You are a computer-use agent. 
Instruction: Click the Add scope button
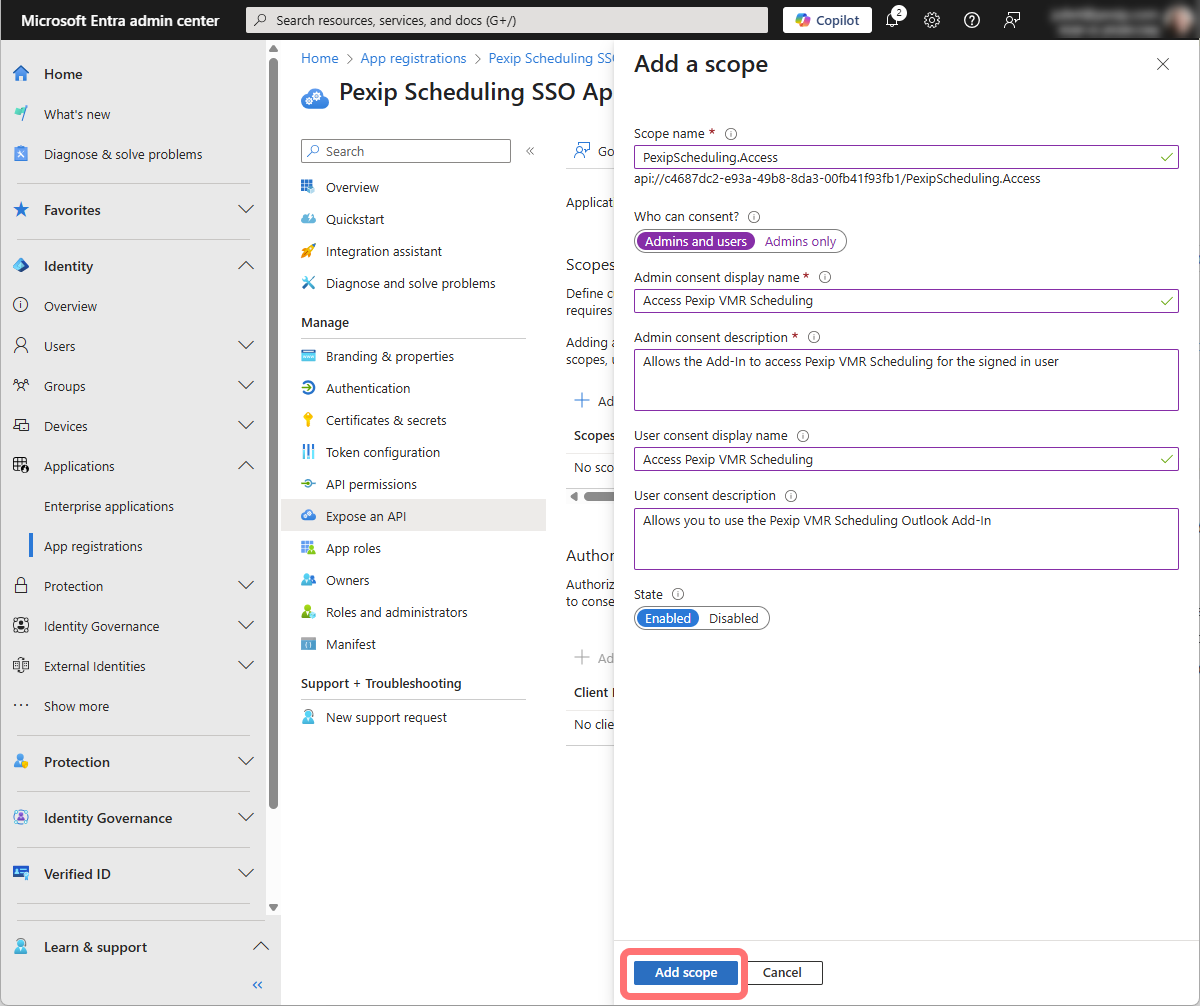click(x=686, y=972)
